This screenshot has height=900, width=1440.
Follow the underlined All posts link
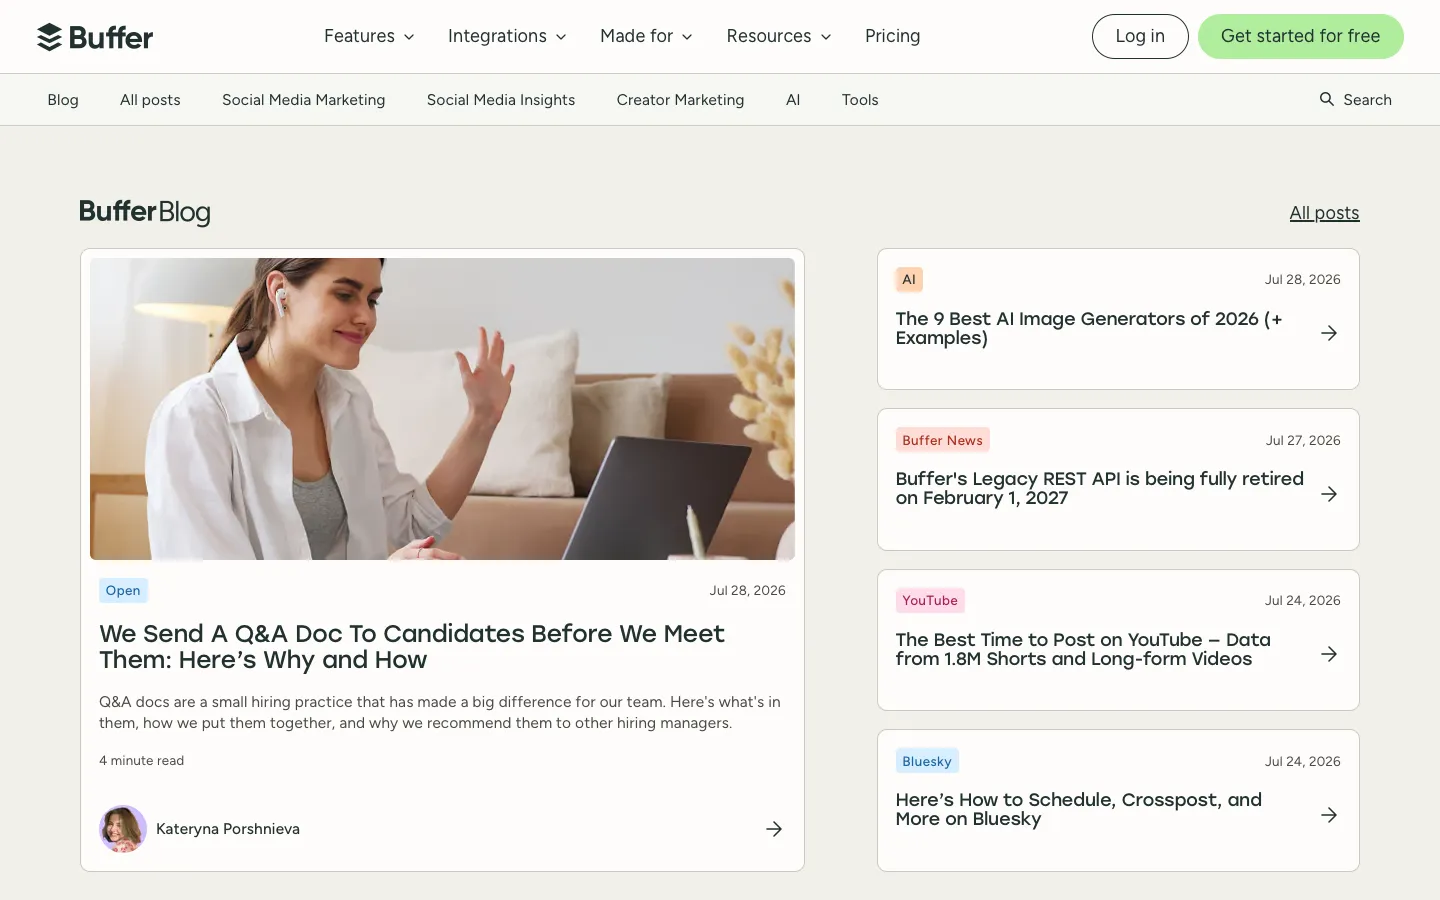click(1324, 213)
